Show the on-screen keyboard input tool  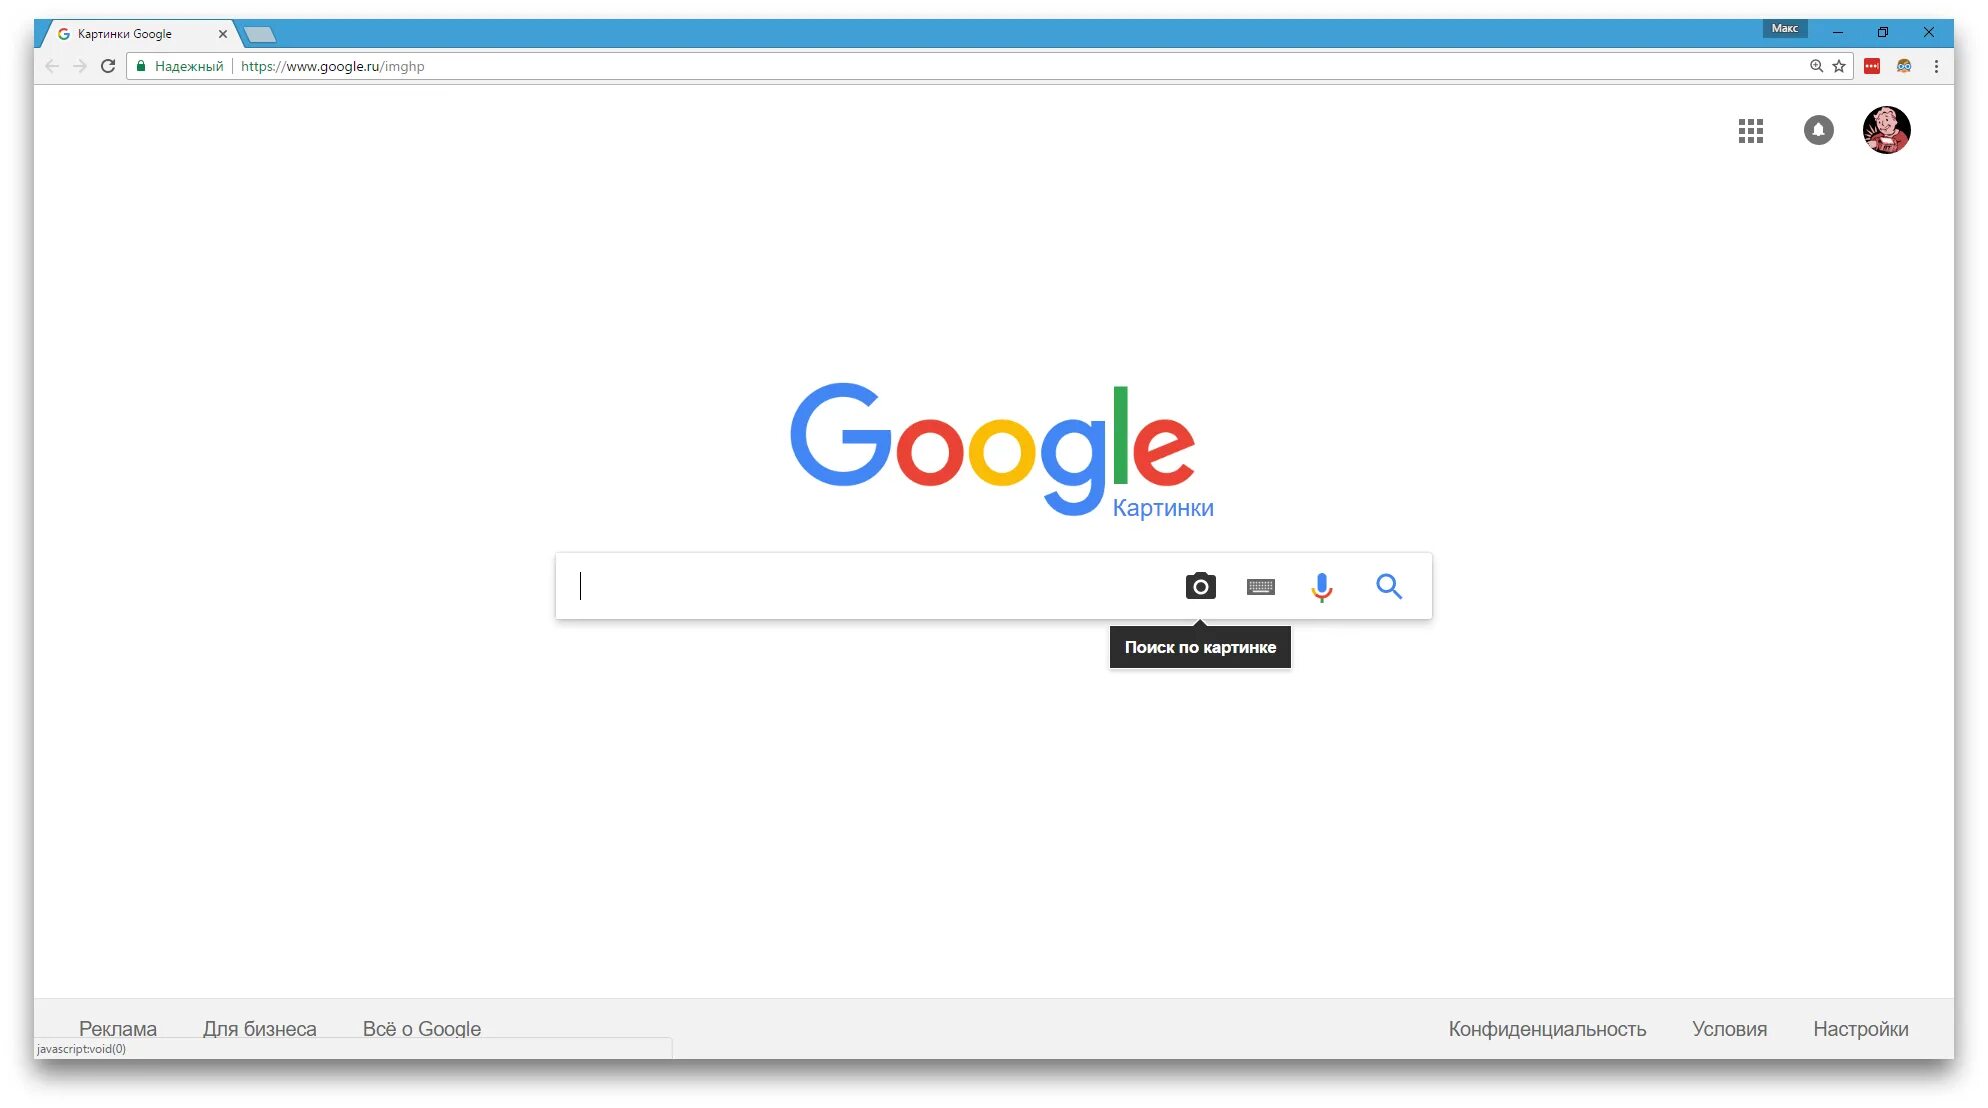[1261, 587]
